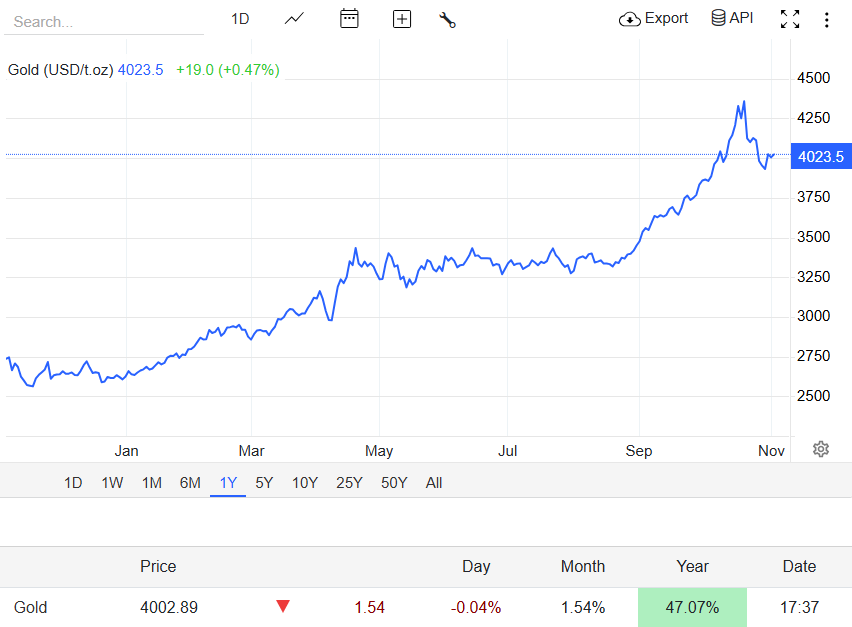
Task: Select the line chart type icon
Action: (294, 18)
